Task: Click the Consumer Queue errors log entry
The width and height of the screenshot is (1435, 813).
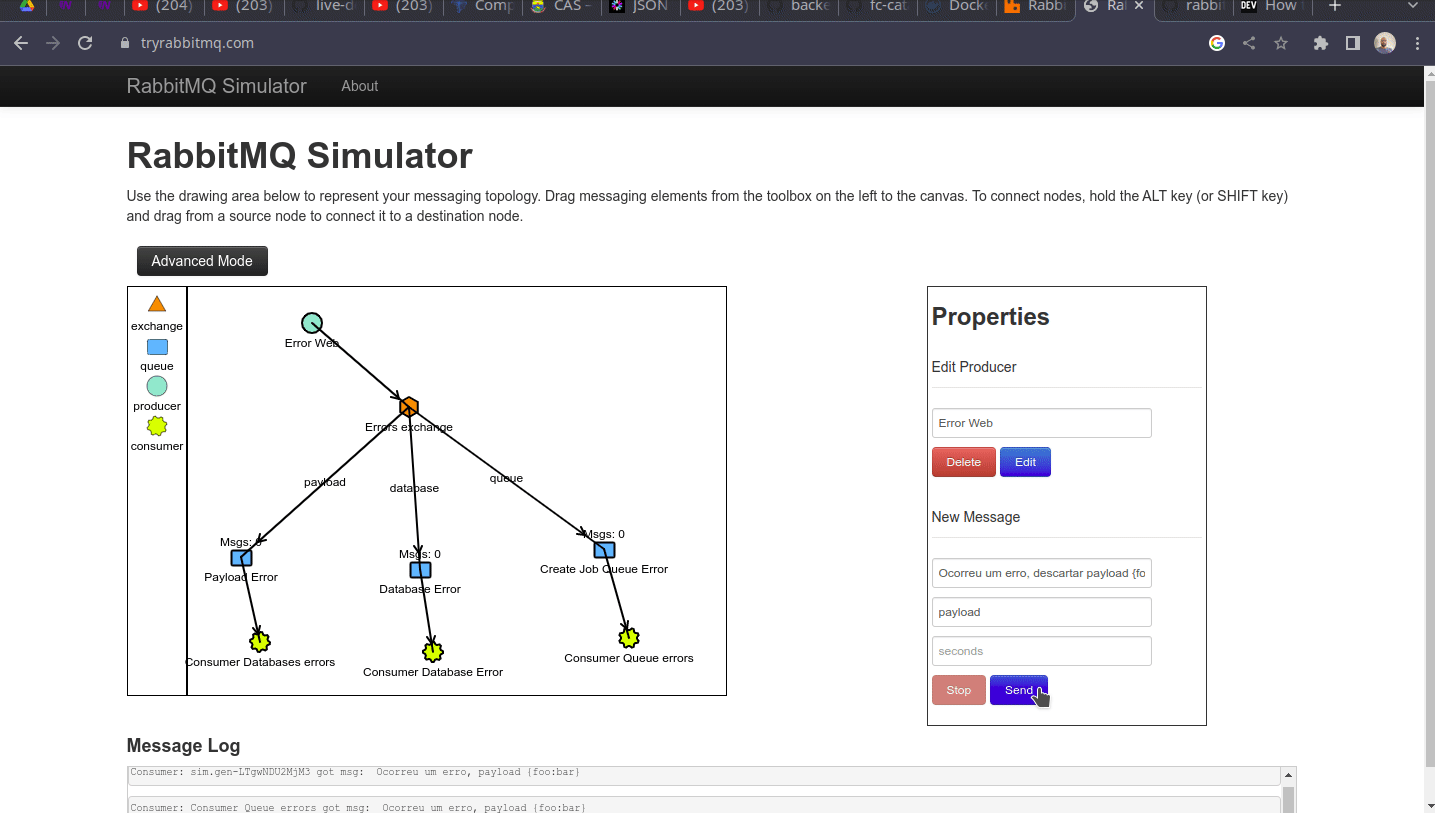Action: click(x=704, y=805)
